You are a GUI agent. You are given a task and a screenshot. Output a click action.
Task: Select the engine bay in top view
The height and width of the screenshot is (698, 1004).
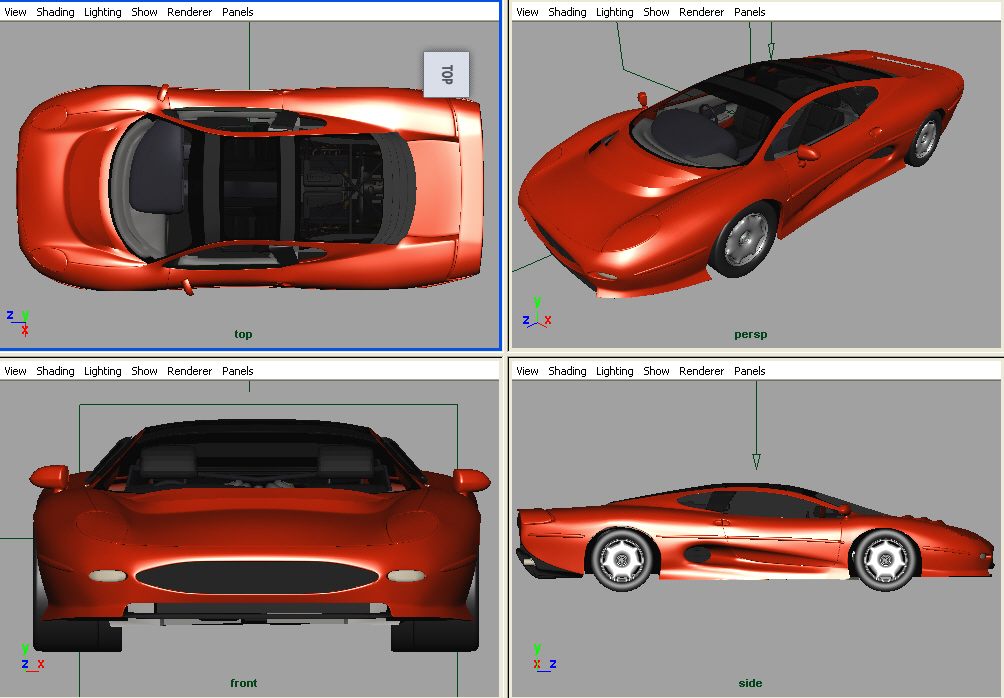click(x=339, y=189)
